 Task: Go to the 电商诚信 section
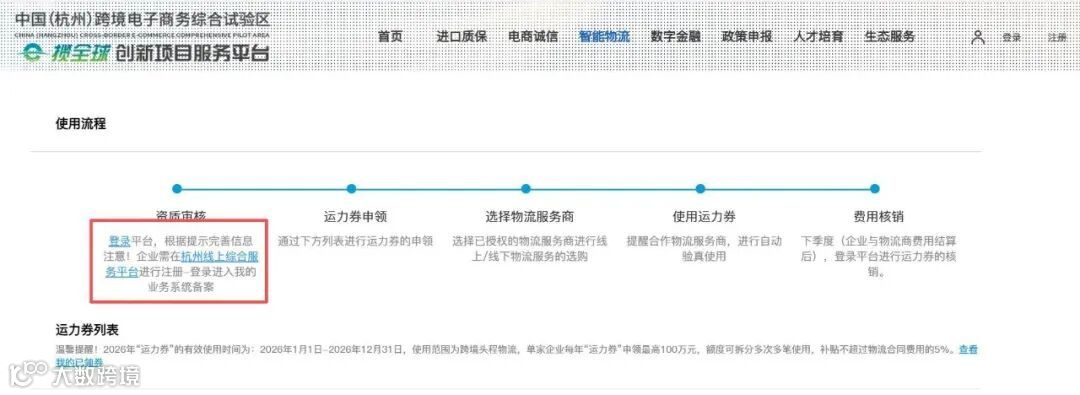point(533,37)
